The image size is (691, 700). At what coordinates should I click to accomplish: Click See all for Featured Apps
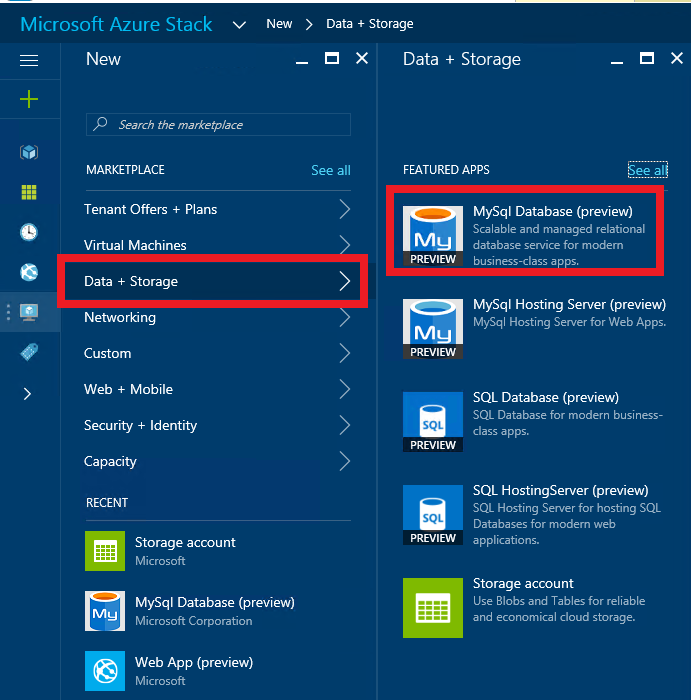(x=647, y=170)
